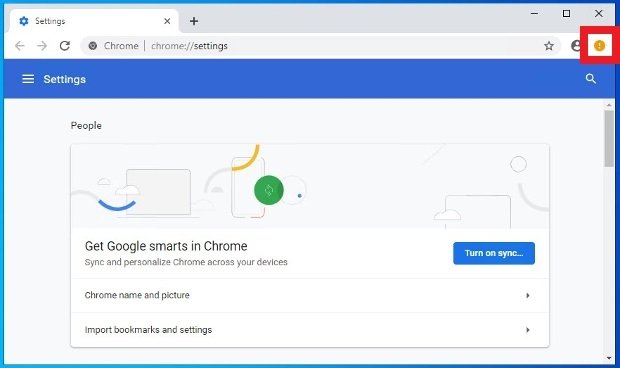Open the Settings hamburger menu

28,79
